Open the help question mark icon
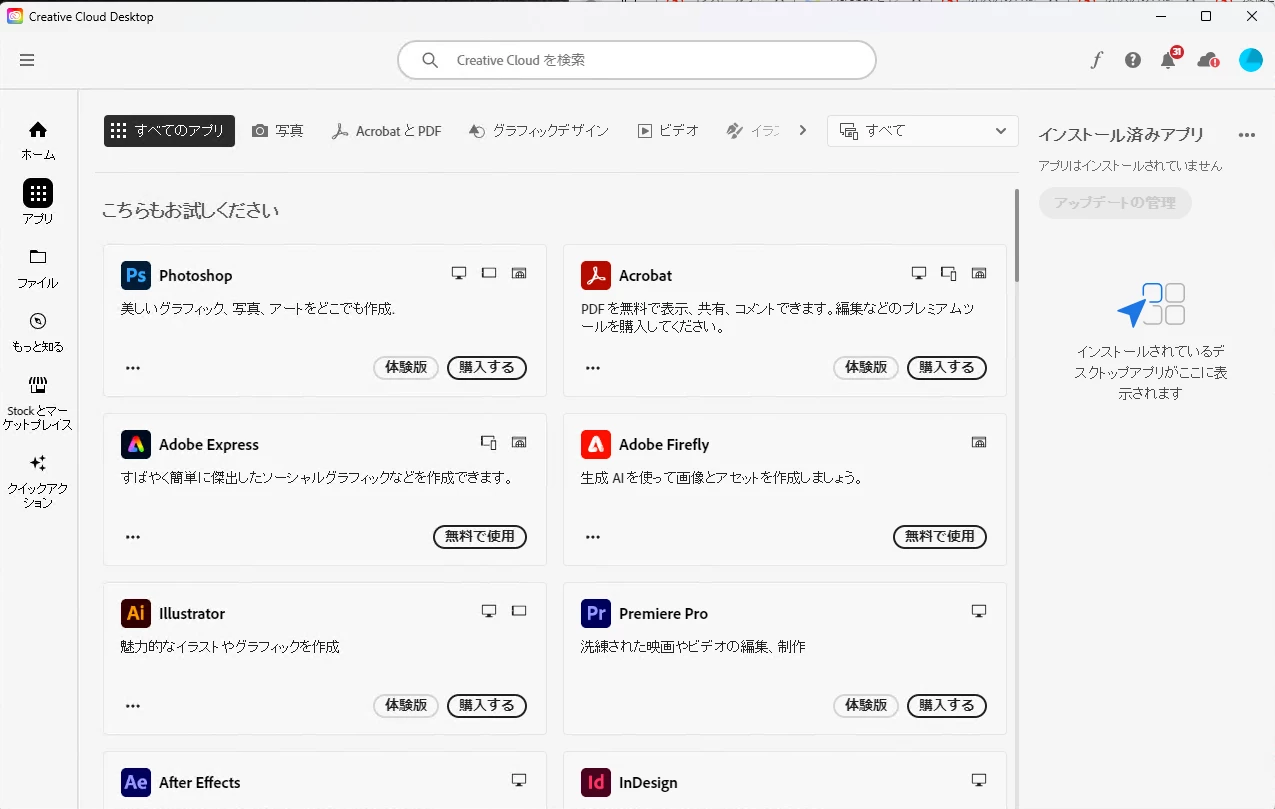This screenshot has width=1275, height=809. [1133, 60]
